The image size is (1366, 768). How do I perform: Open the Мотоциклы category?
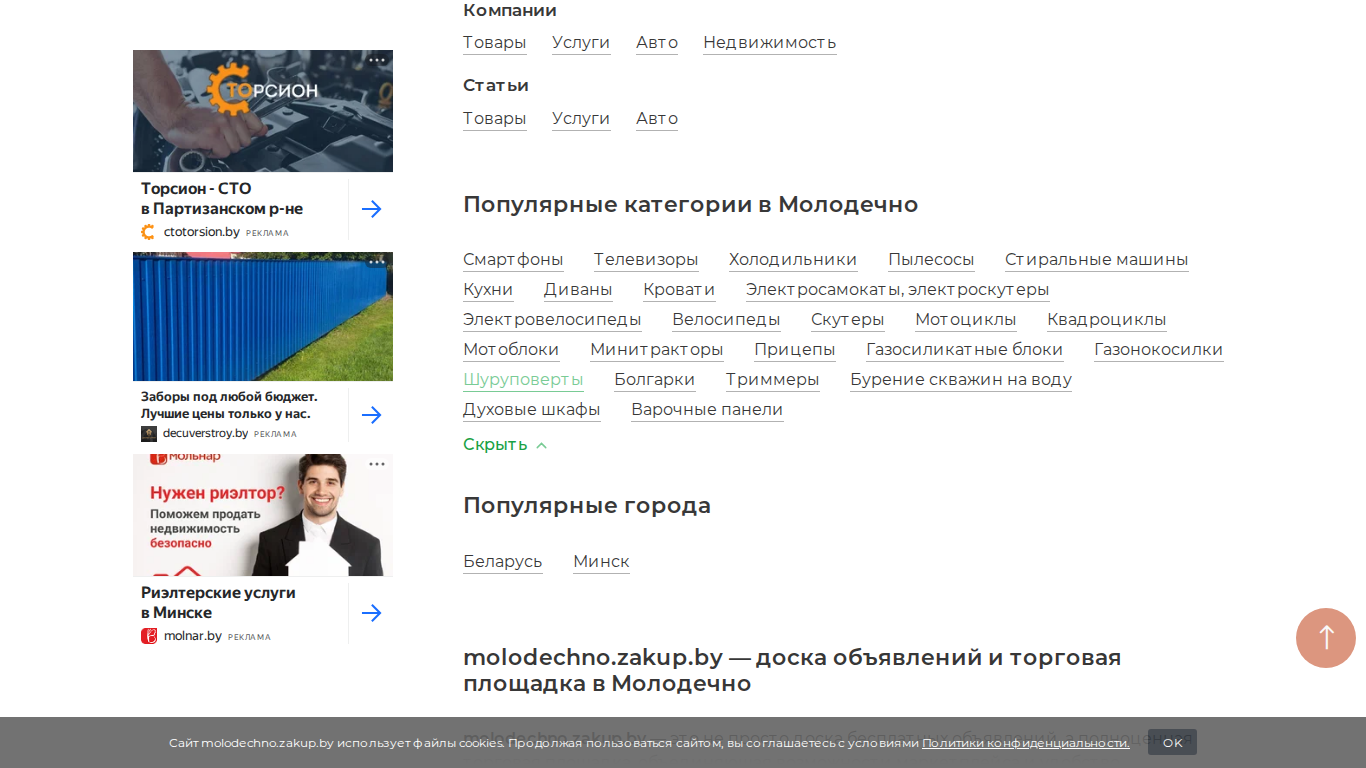(966, 320)
